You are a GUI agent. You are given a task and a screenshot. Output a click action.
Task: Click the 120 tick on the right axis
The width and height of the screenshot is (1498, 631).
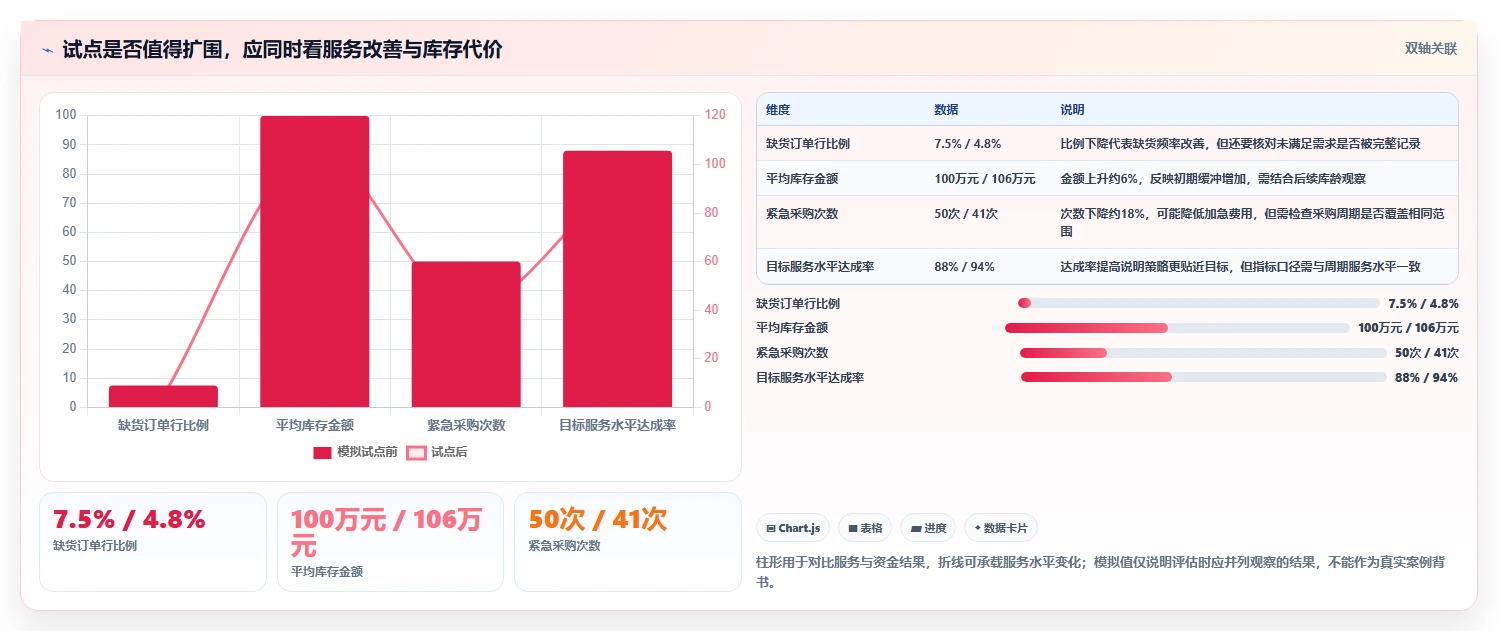tap(714, 115)
